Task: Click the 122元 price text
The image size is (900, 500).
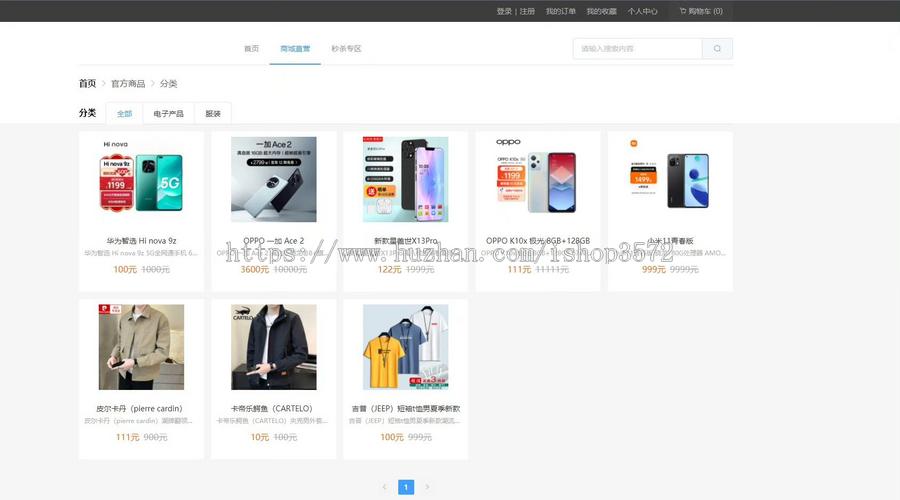Action: 389,269
